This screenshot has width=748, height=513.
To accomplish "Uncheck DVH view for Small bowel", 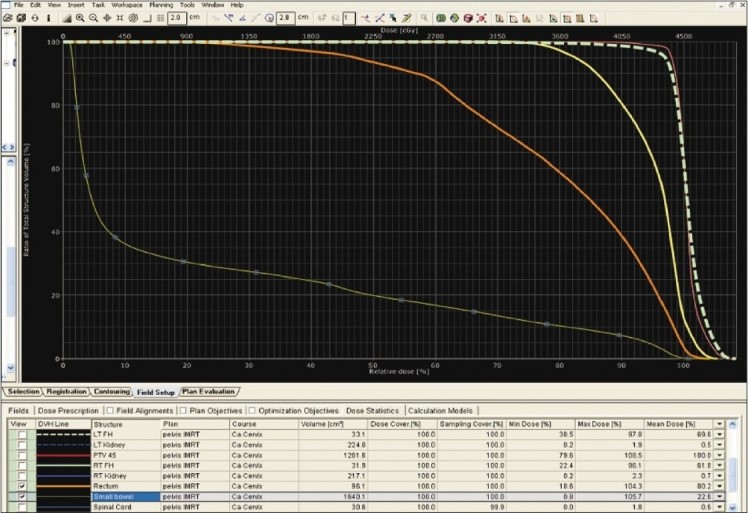I will click(x=22, y=497).
